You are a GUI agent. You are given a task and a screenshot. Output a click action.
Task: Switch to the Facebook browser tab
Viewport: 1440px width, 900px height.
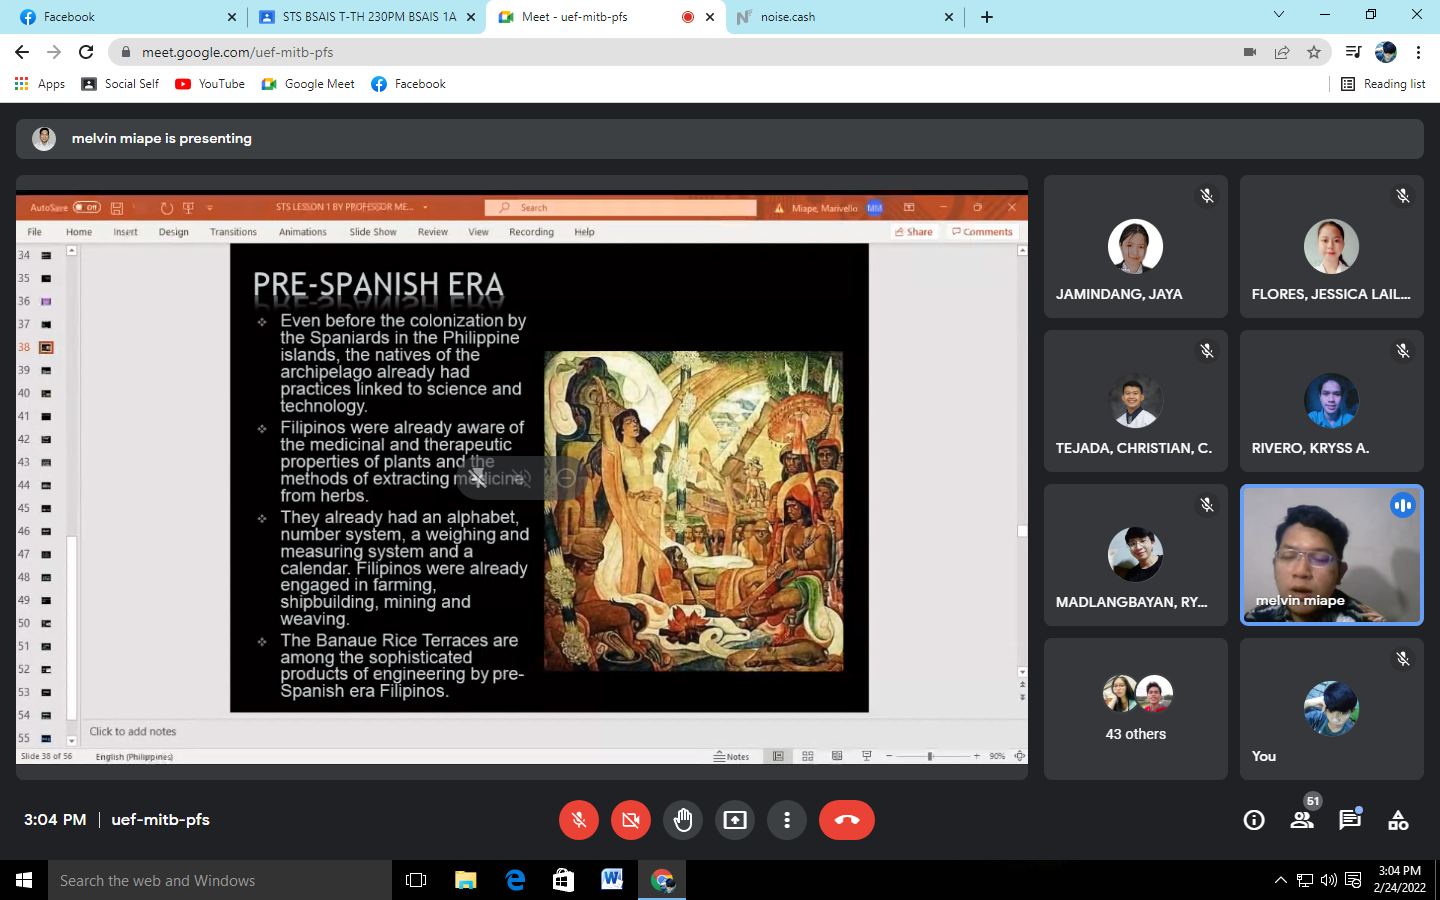(x=127, y=17)
